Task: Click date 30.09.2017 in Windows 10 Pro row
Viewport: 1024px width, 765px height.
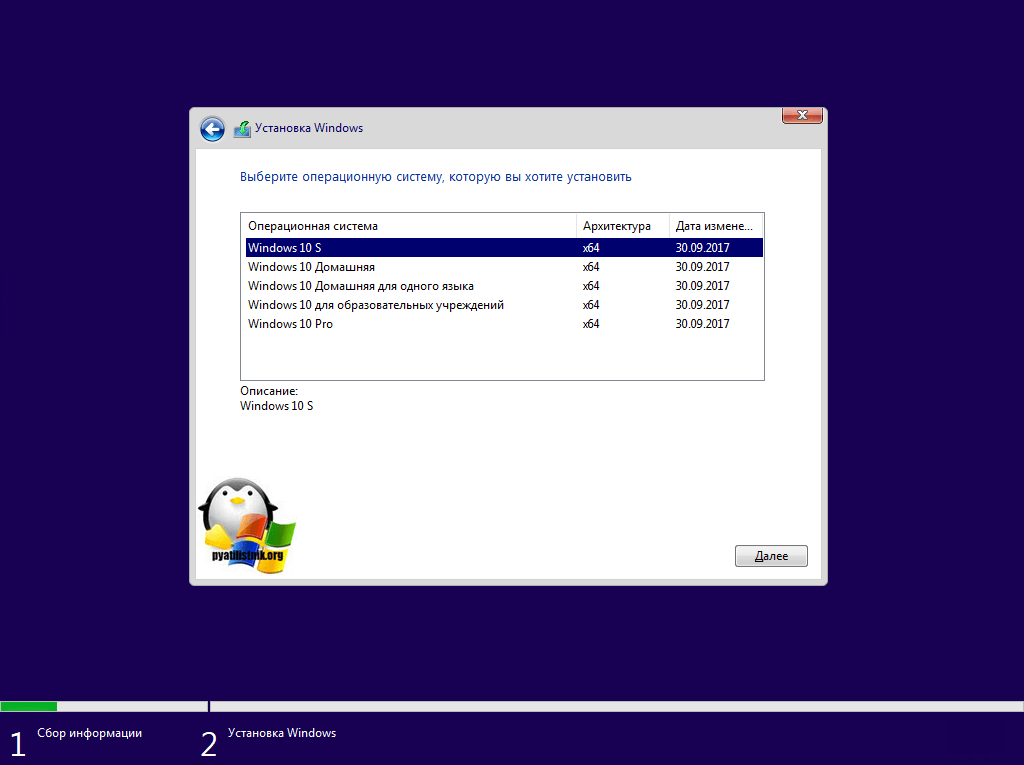Action: tap(702, 323)
